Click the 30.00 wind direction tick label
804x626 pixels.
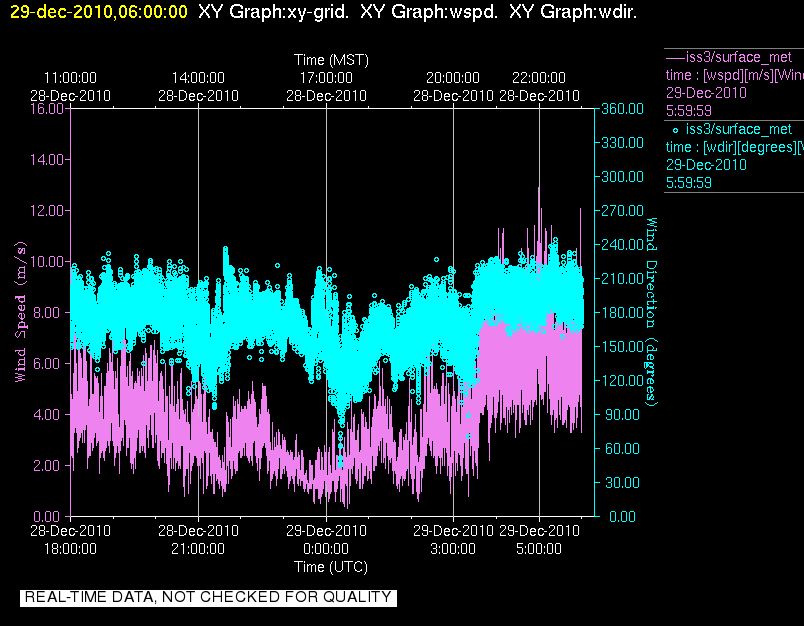point(622,482)
